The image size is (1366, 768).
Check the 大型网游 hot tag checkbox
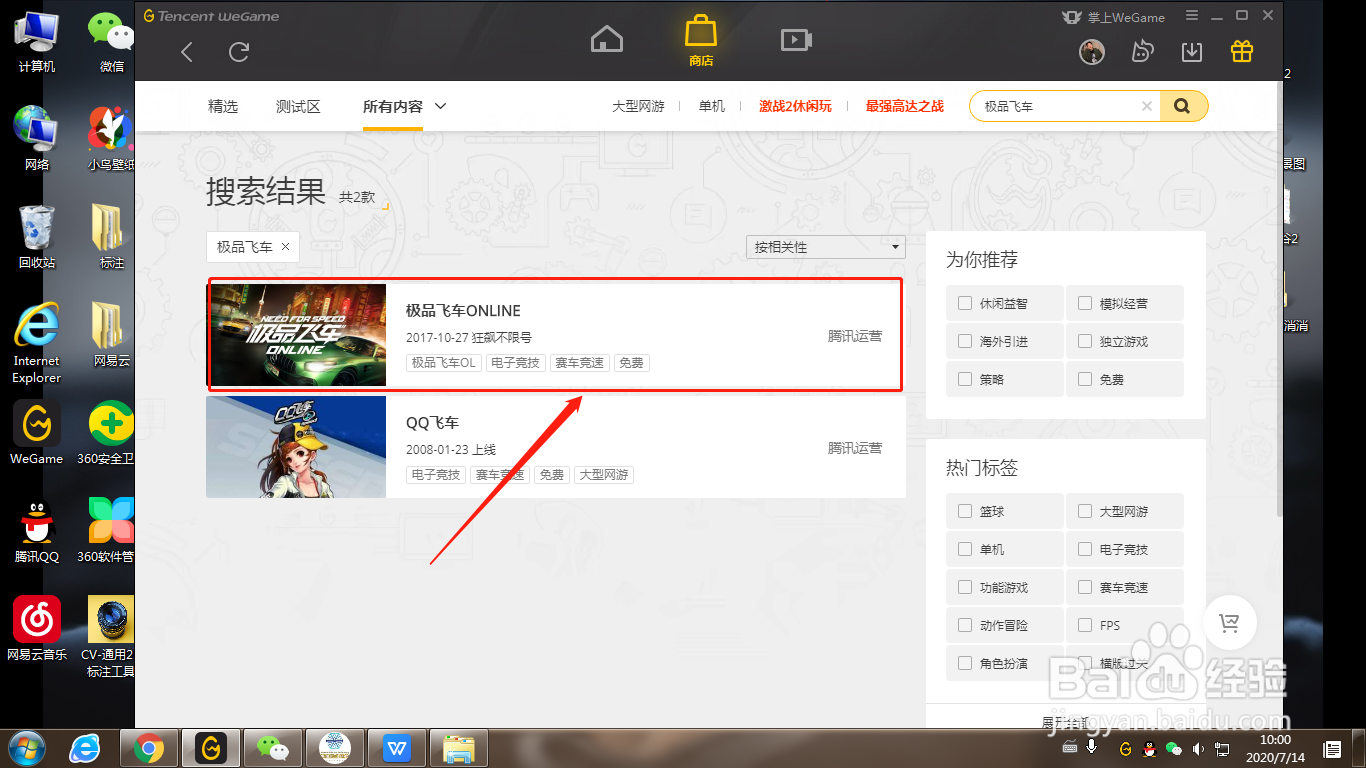(1085, 511)
